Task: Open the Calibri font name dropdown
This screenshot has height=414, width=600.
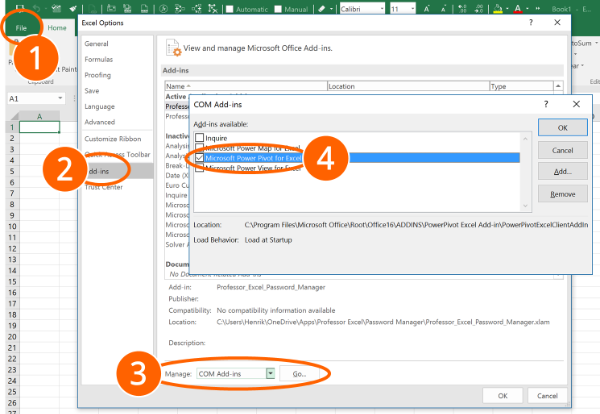Action: pos(382,9)
